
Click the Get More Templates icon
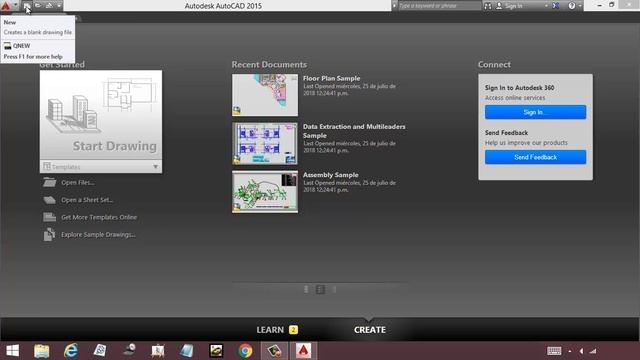pos(50,217)
